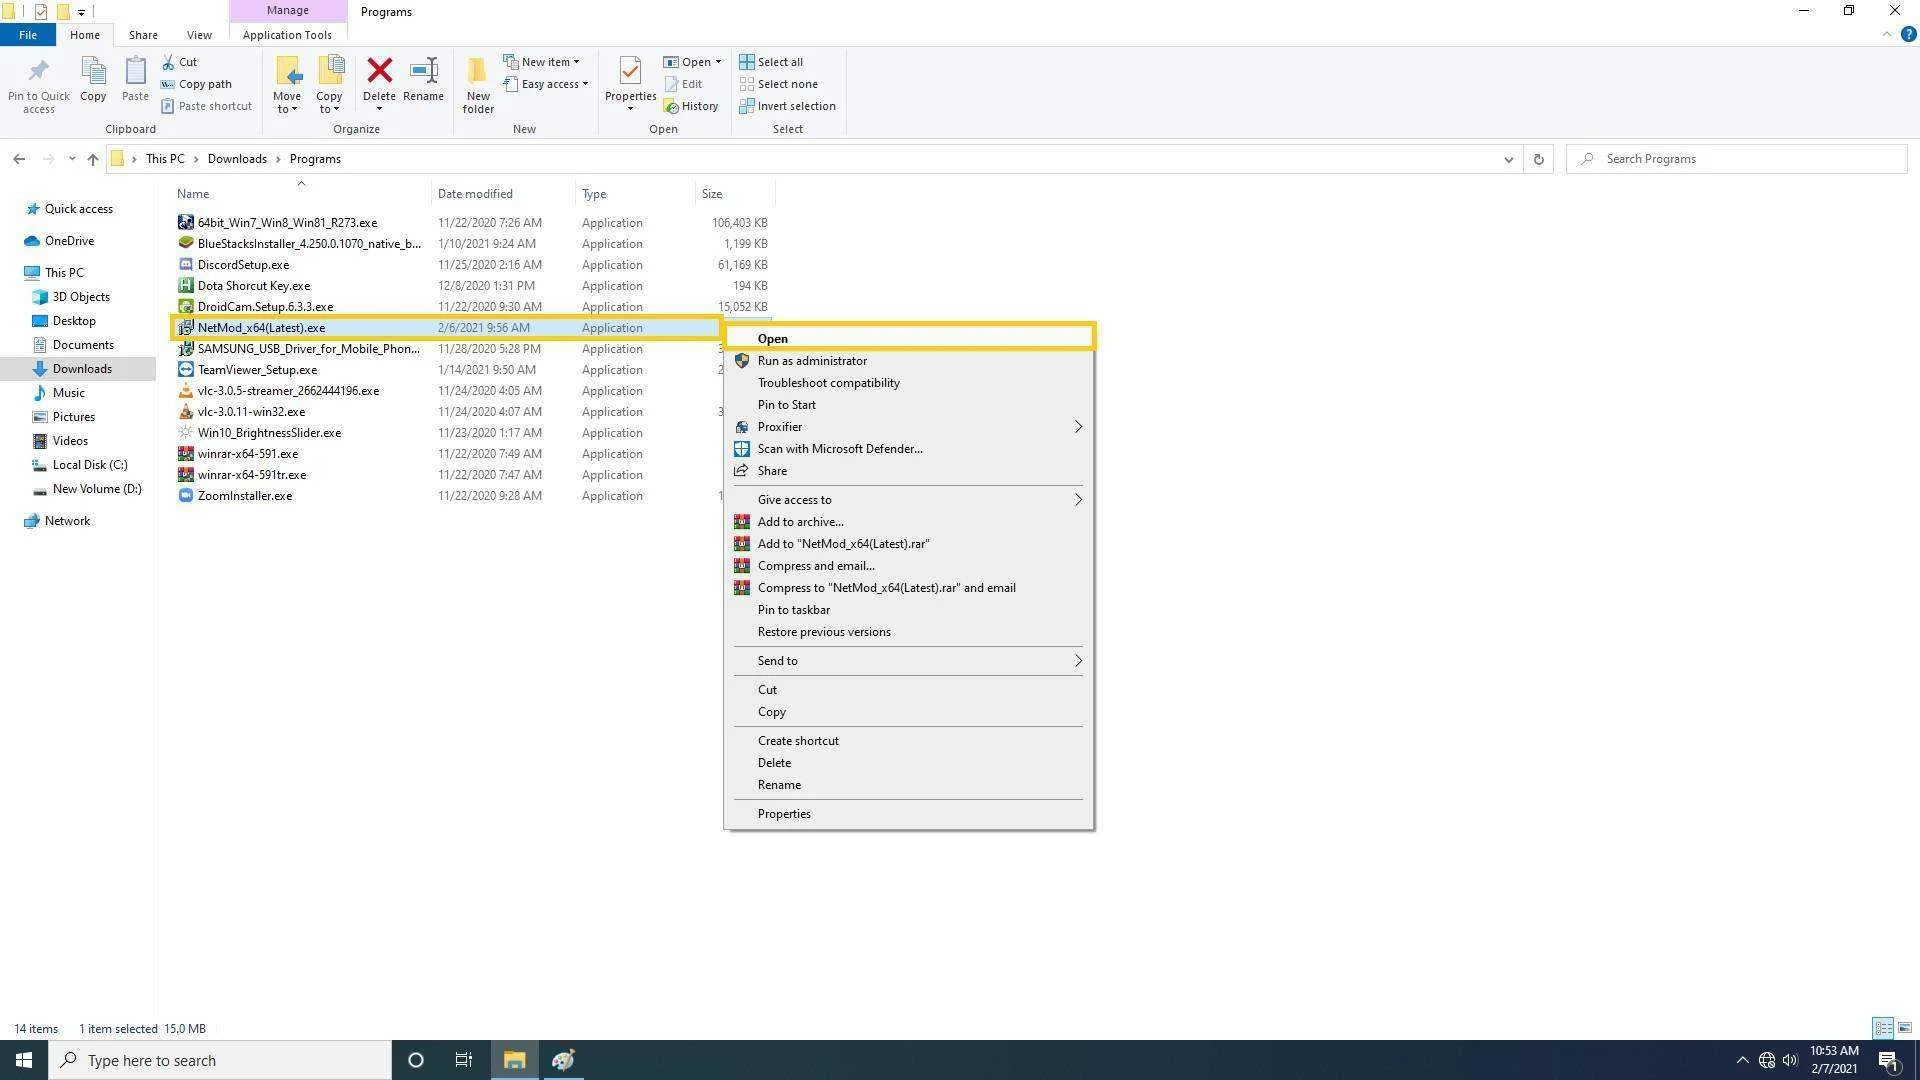Expand the Open dropdown in ribbon

pyautogui.click(x=718, y=62)
